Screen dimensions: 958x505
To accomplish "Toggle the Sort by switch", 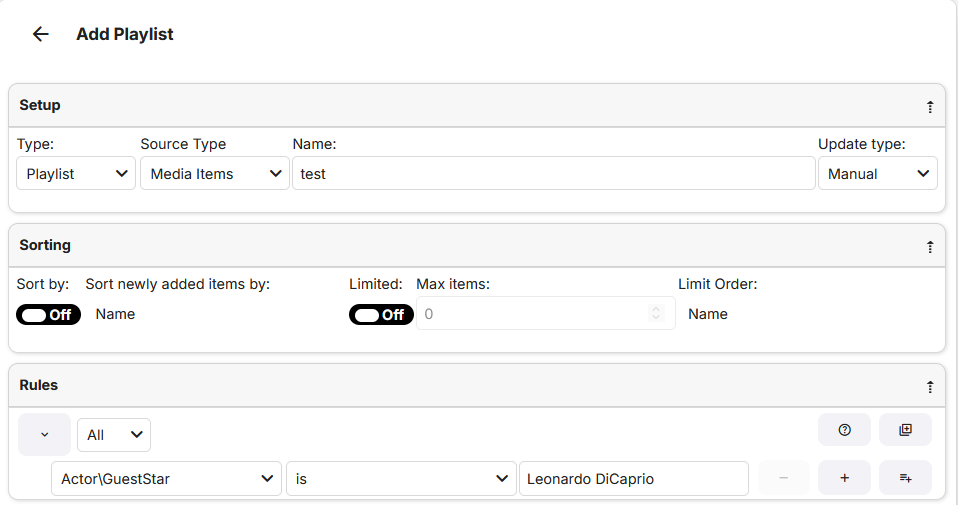I will coord(48,315).
